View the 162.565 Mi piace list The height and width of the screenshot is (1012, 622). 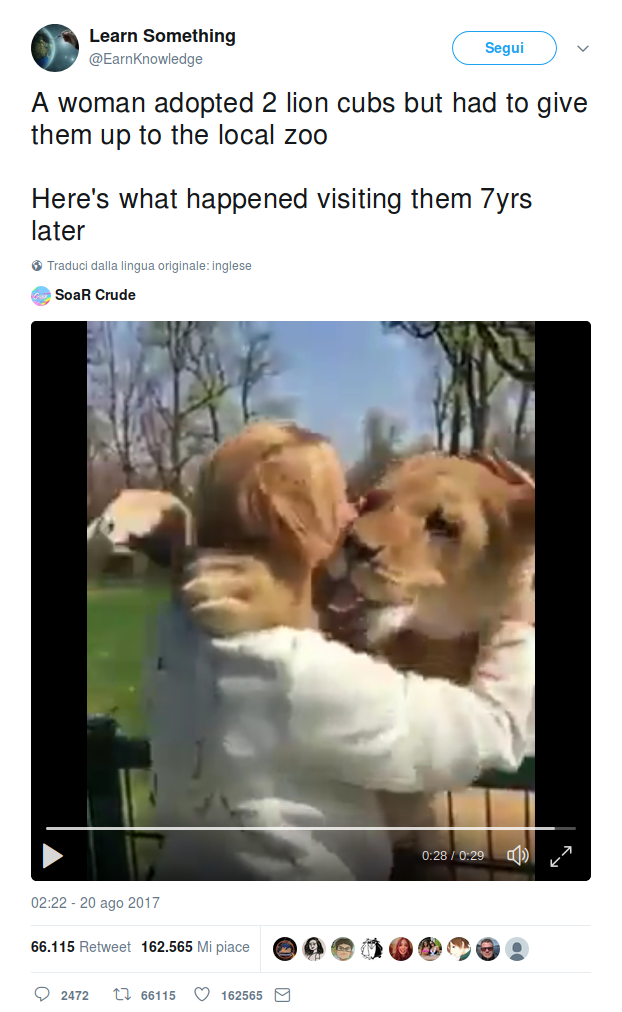point(196,947)
